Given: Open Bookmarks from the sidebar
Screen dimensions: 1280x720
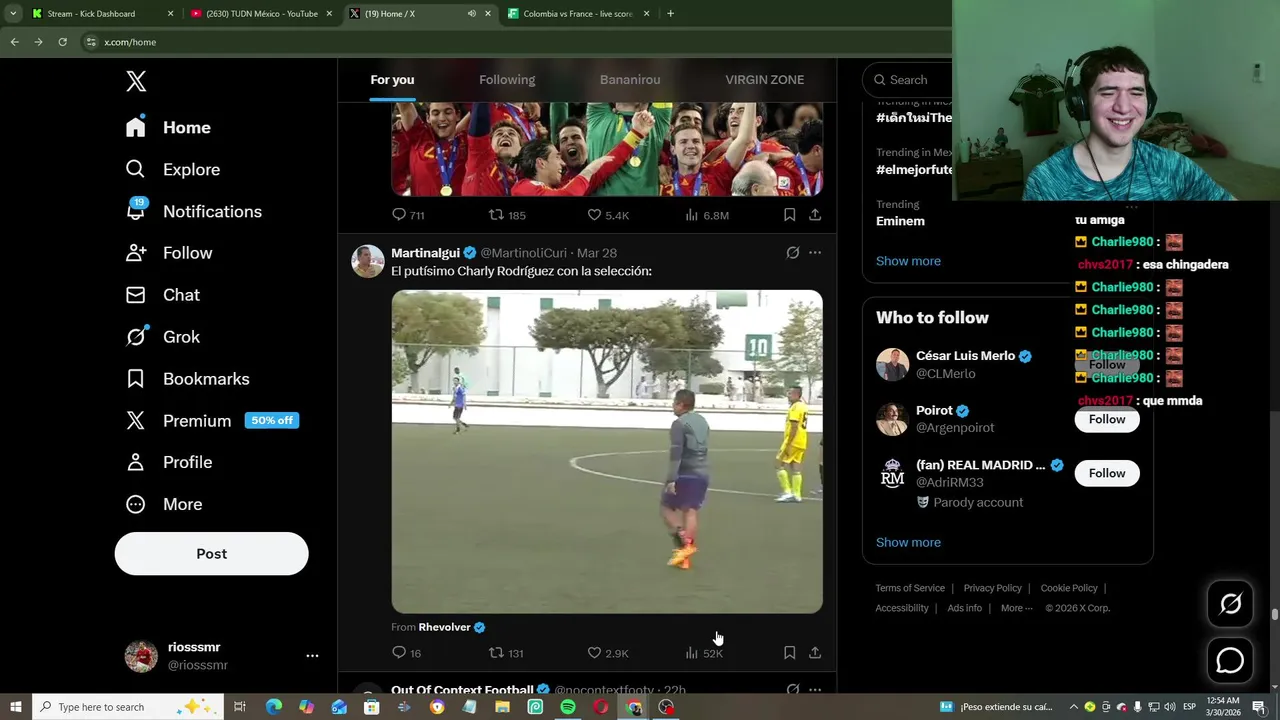Looking at the screenshot, I should coord(187,379).
